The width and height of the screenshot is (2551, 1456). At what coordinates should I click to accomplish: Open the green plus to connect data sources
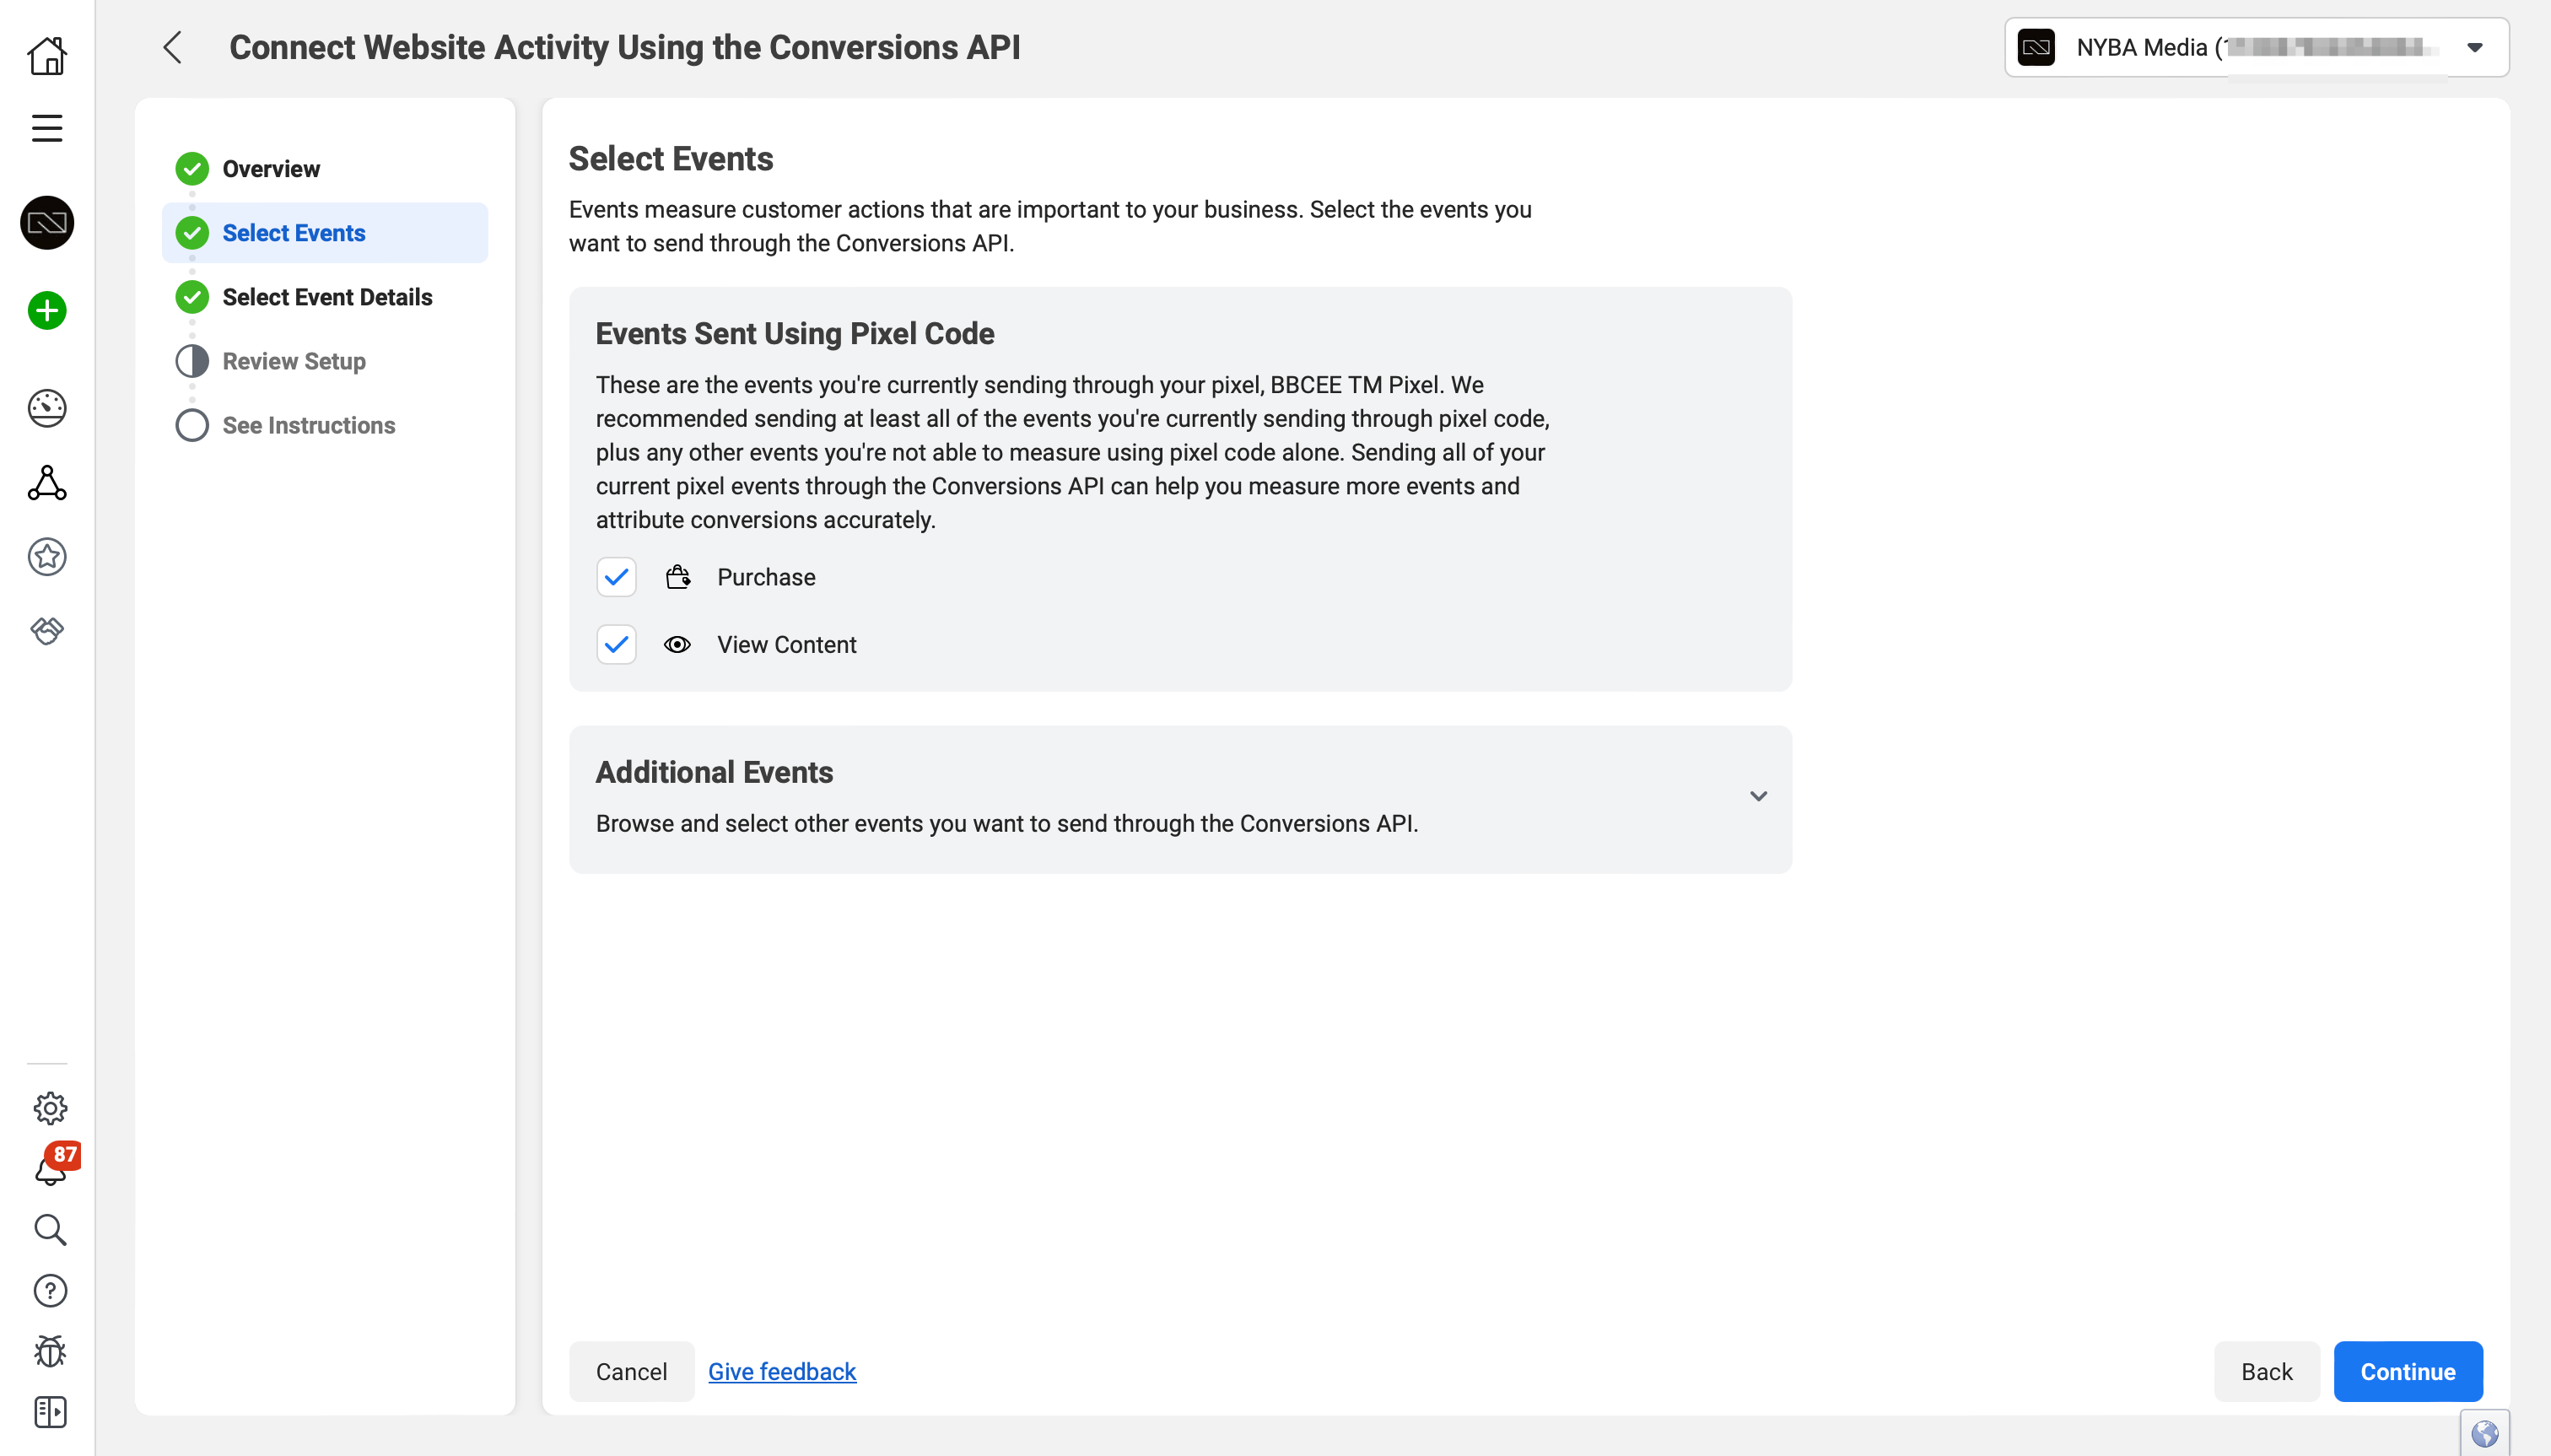(x=47, y=310)
